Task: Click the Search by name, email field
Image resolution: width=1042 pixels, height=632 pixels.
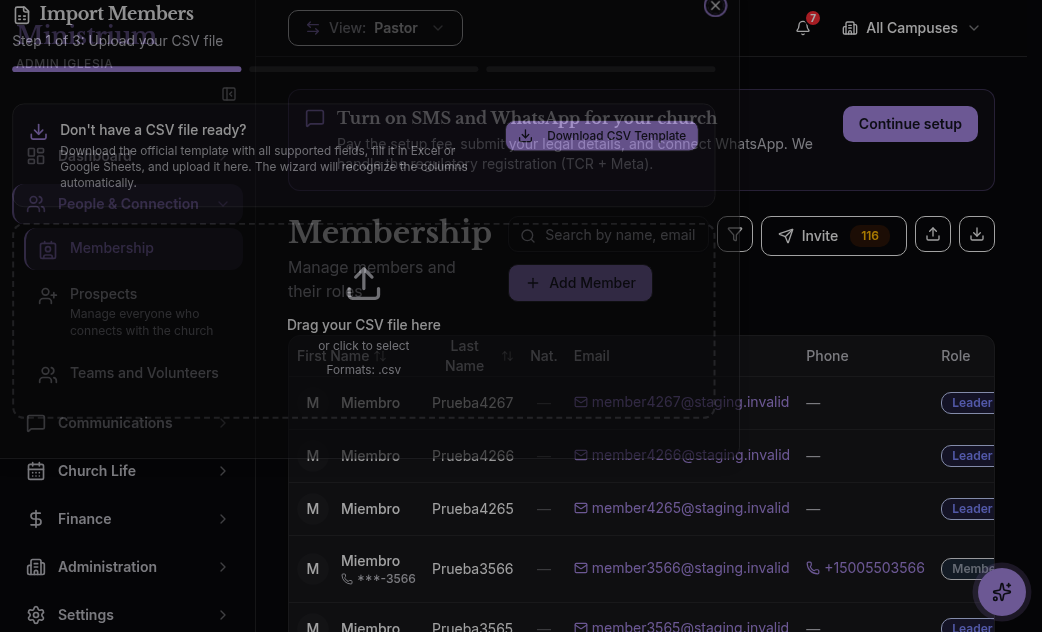Action: [608, 235]
